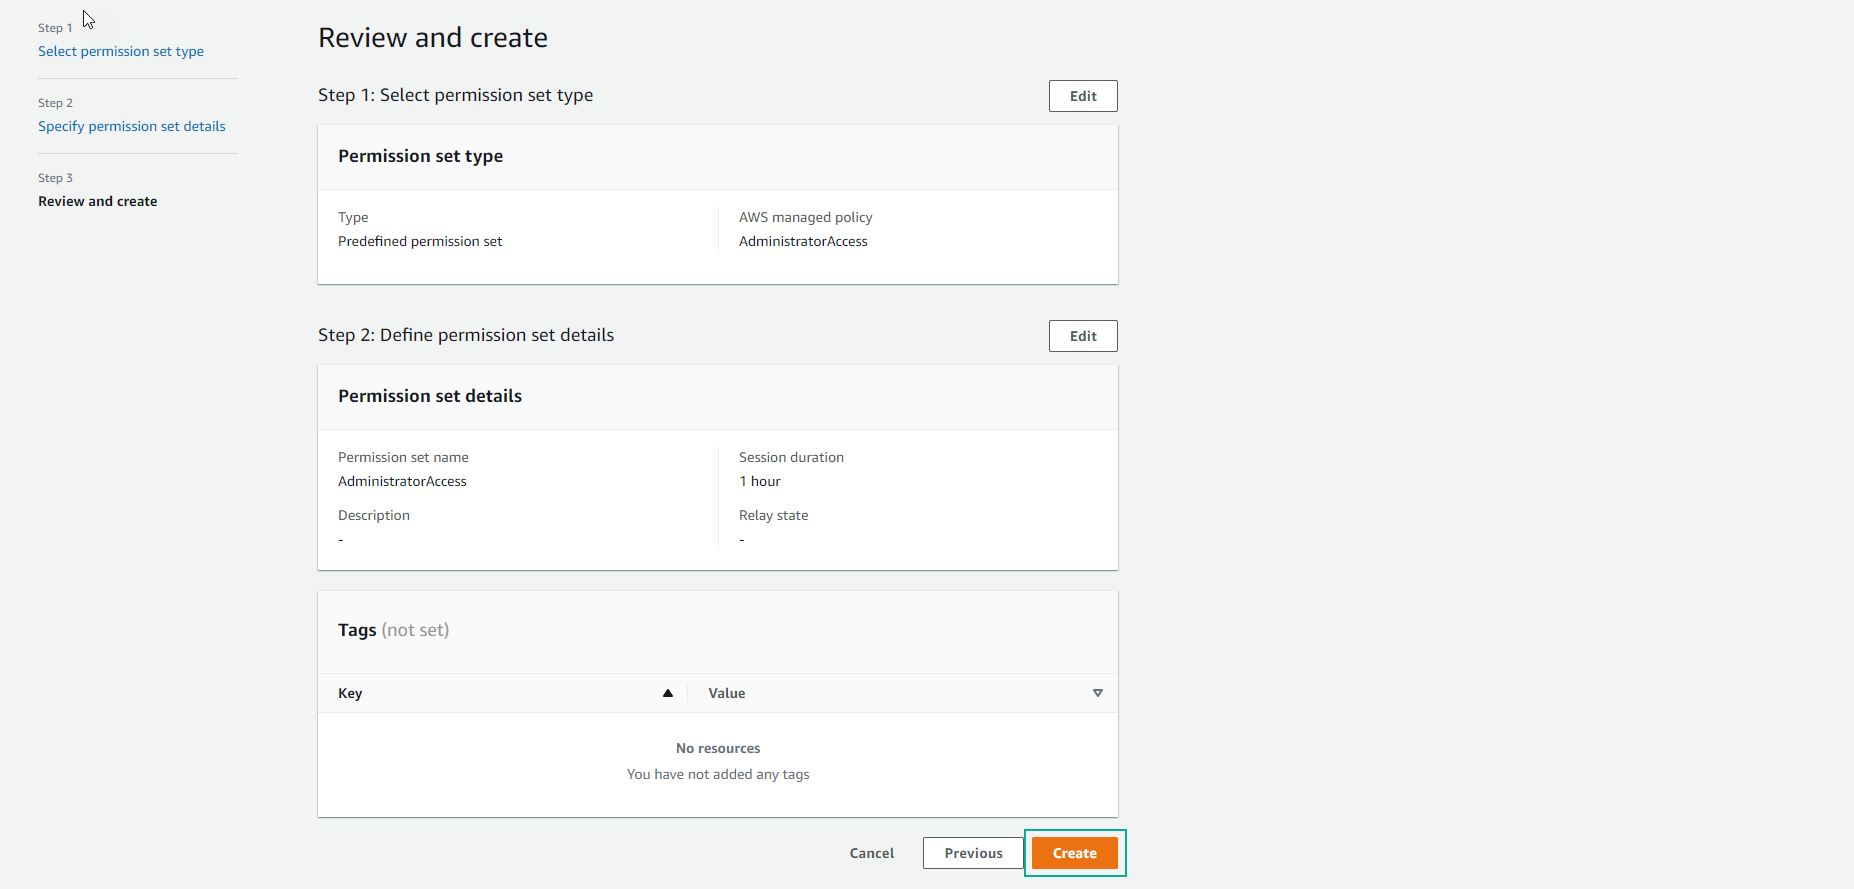
Task: Open Specify permission set details step link
Action: (132, 126)
